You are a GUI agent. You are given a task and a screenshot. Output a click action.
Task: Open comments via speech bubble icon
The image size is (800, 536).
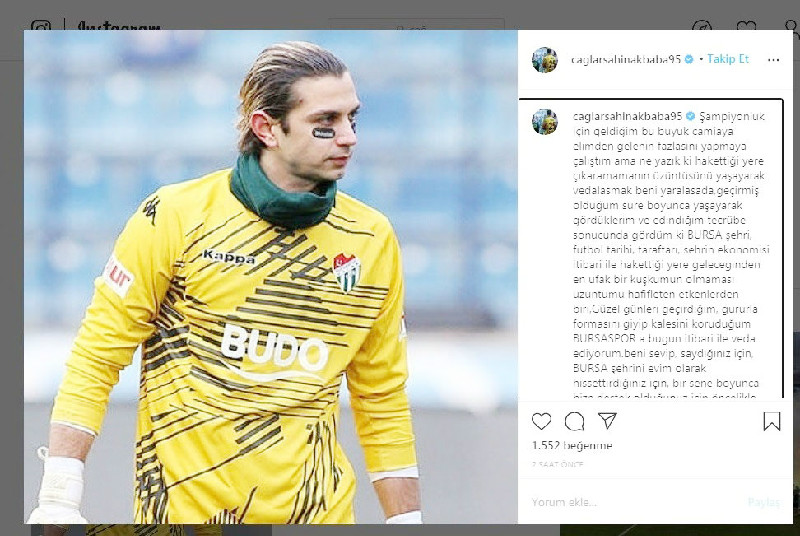coord(574,421)
